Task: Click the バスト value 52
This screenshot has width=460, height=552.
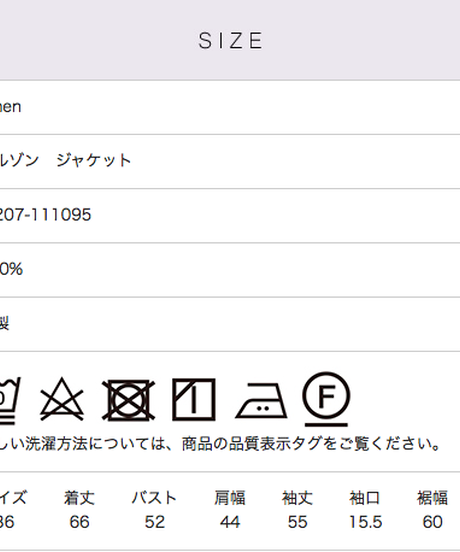Action: [155, 522]
